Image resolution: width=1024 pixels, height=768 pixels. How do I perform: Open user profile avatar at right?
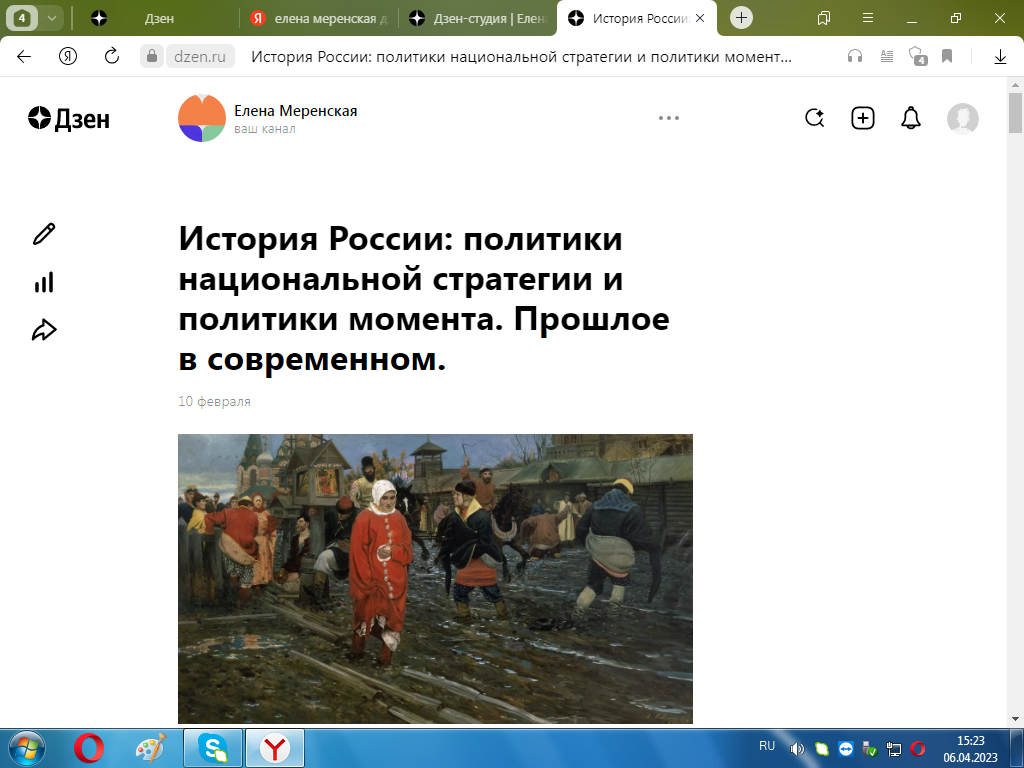963,118
